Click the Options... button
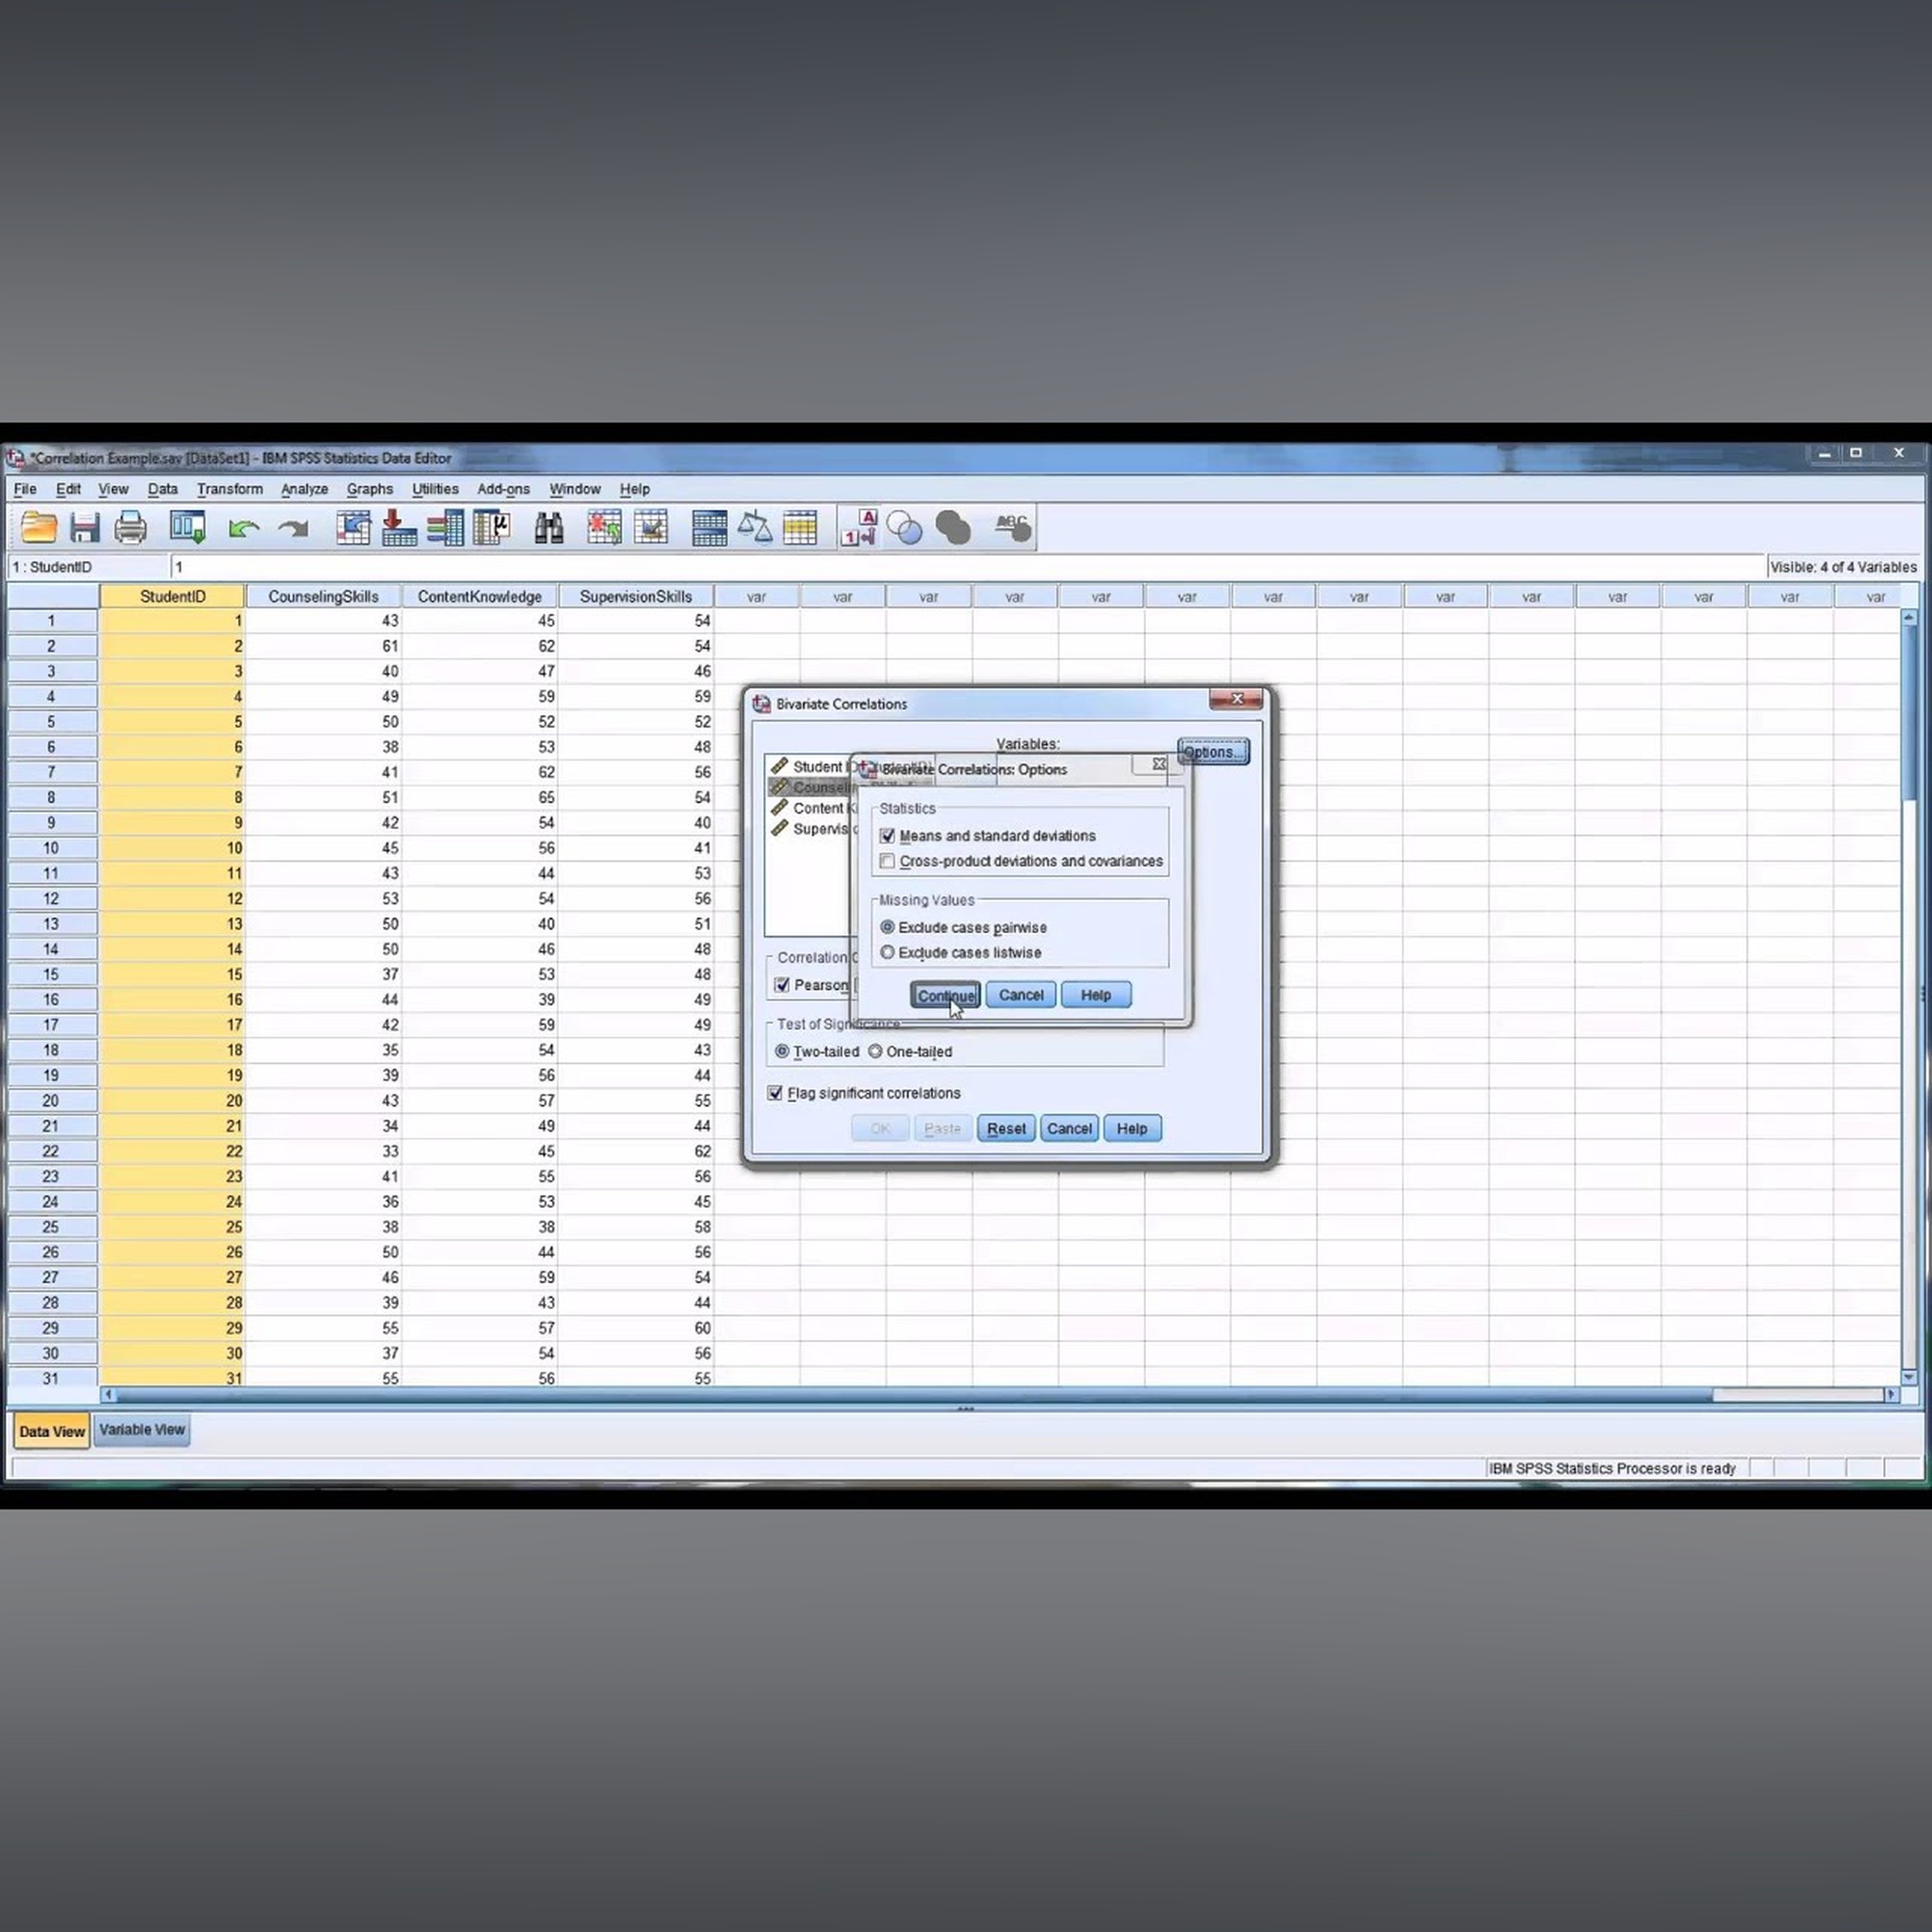The height and width of the screenshot is (1932, 1932). (1213, 752)
